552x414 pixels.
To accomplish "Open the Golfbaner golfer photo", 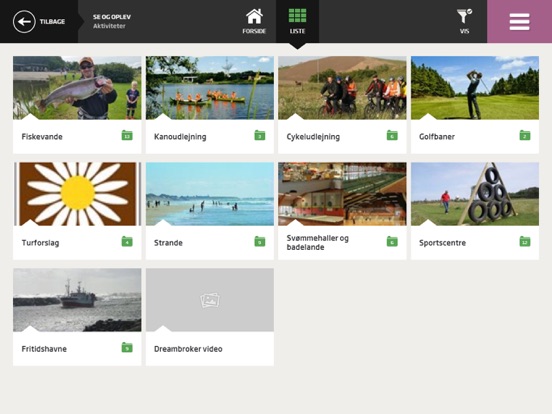I will (x=475, y=88).
